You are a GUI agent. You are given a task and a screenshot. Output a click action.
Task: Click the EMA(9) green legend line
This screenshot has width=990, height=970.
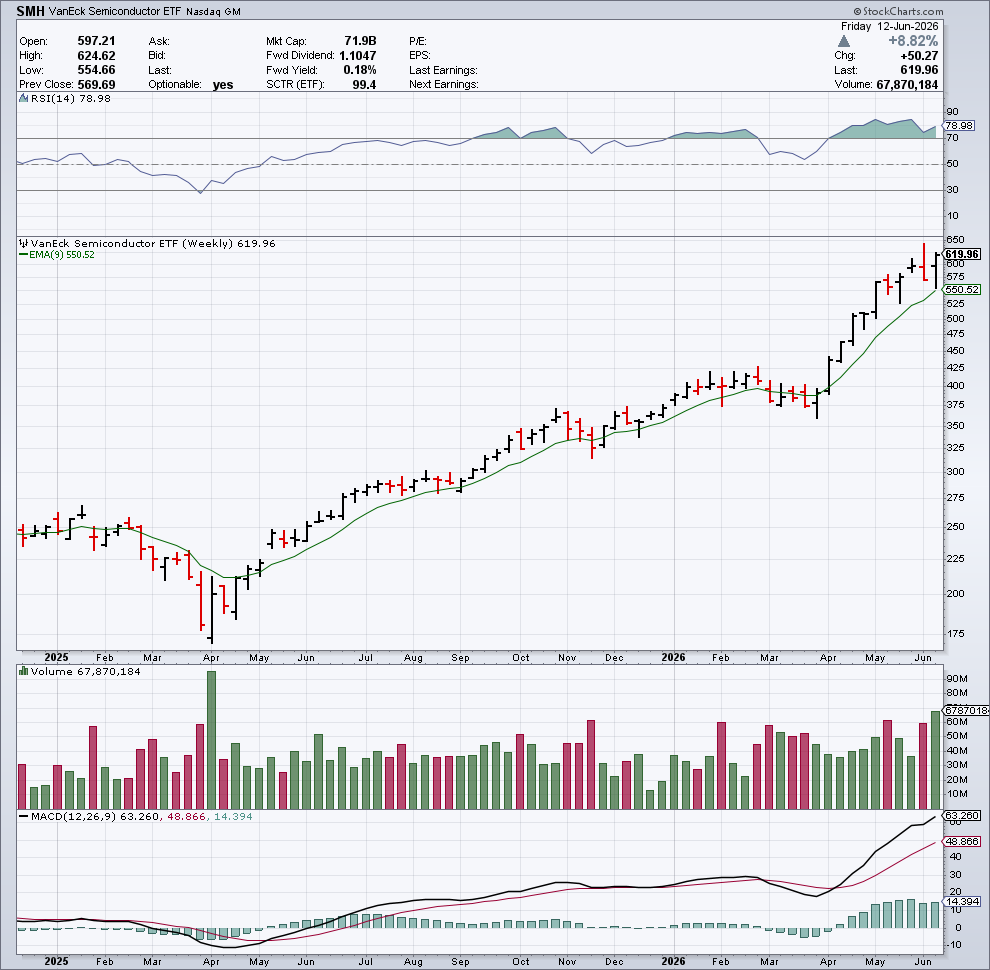tap(23, 255)
